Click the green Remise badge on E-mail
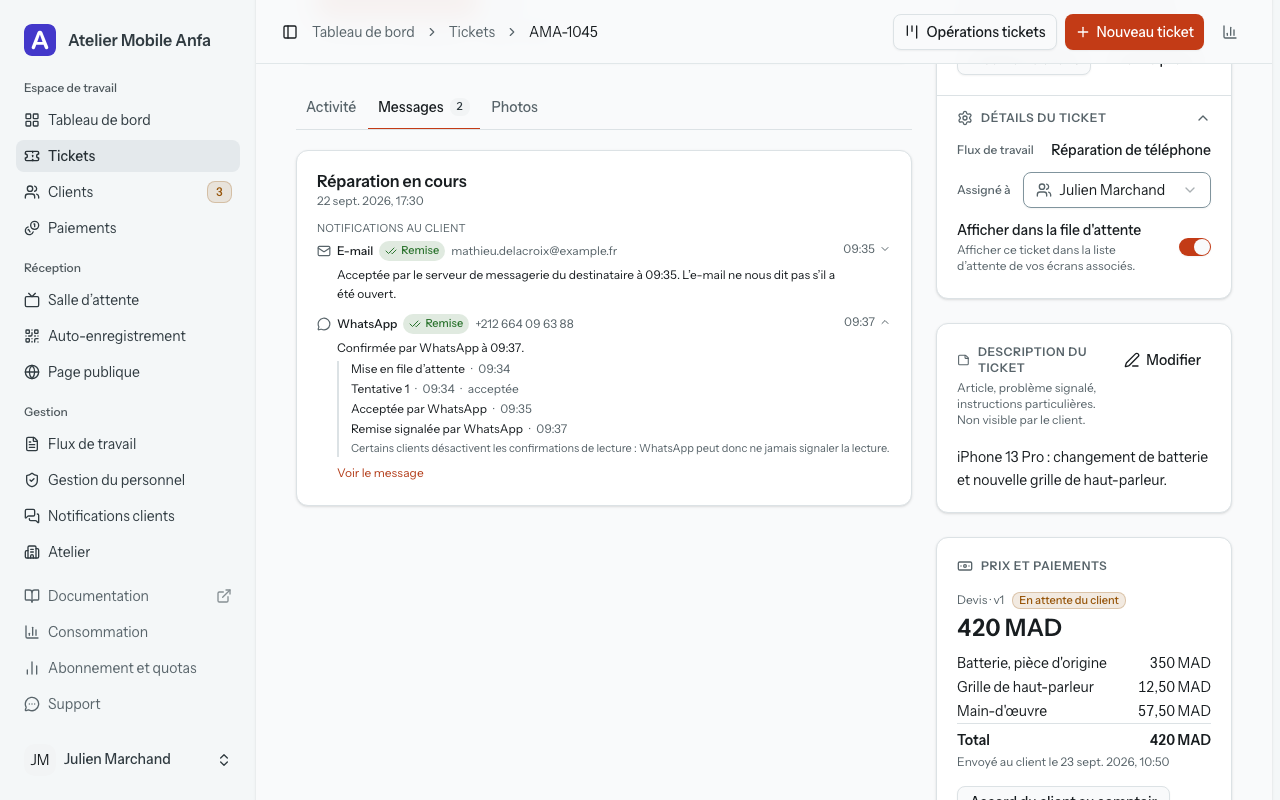This screenshot has width=1280, height=800. (412, 251)
